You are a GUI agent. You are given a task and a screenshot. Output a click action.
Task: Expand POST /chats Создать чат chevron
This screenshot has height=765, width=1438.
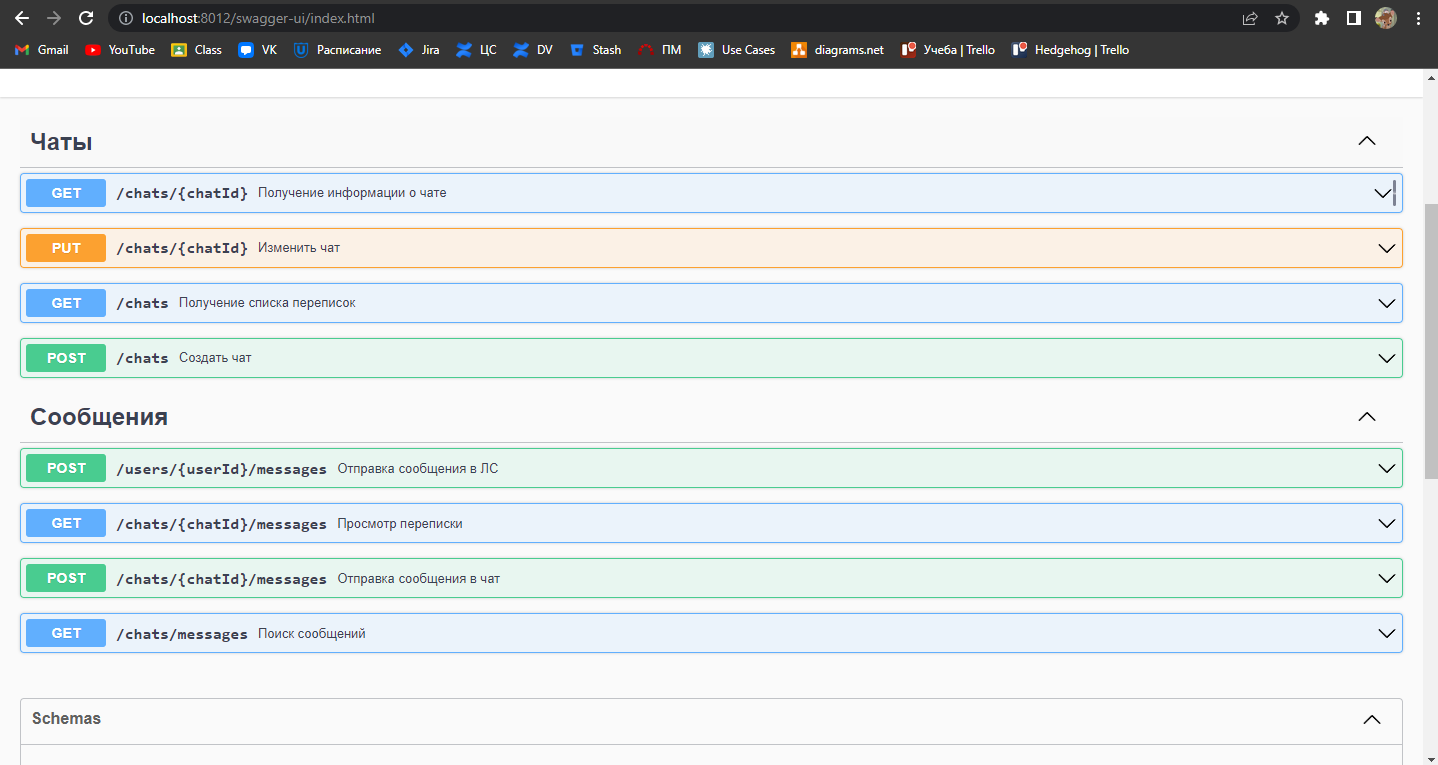(1387, 358)
